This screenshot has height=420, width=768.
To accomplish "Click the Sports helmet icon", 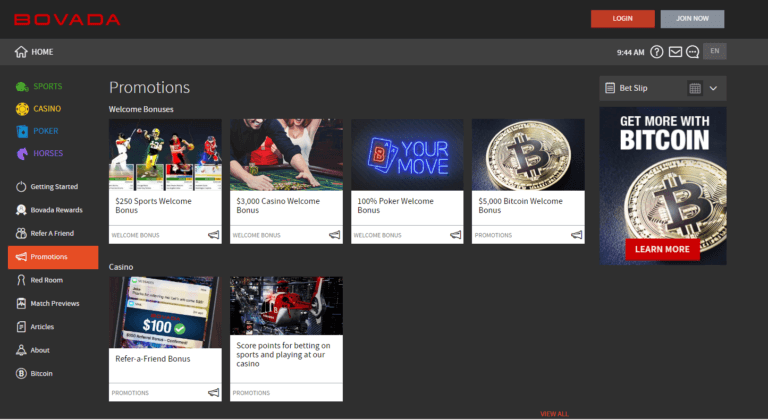I will point(22,87).
